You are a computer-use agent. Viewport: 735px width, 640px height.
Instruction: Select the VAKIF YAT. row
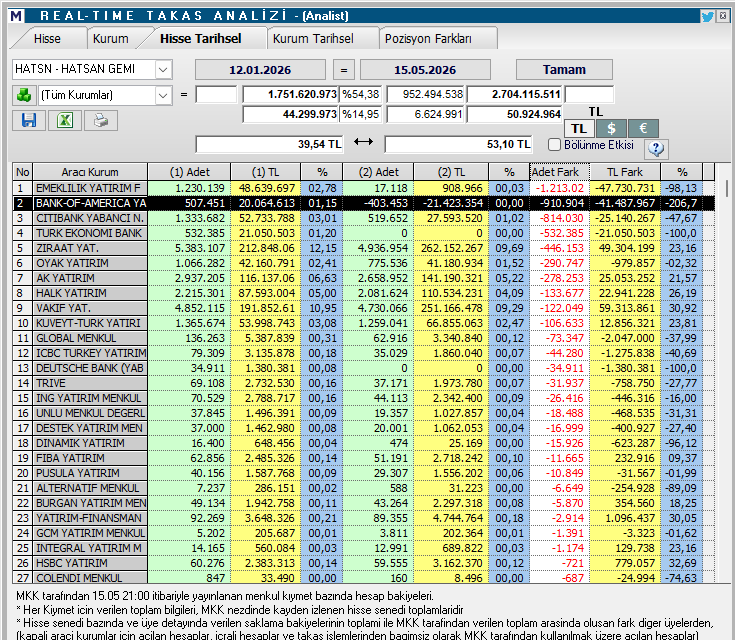pyautogui.click(x=363, y=308)
